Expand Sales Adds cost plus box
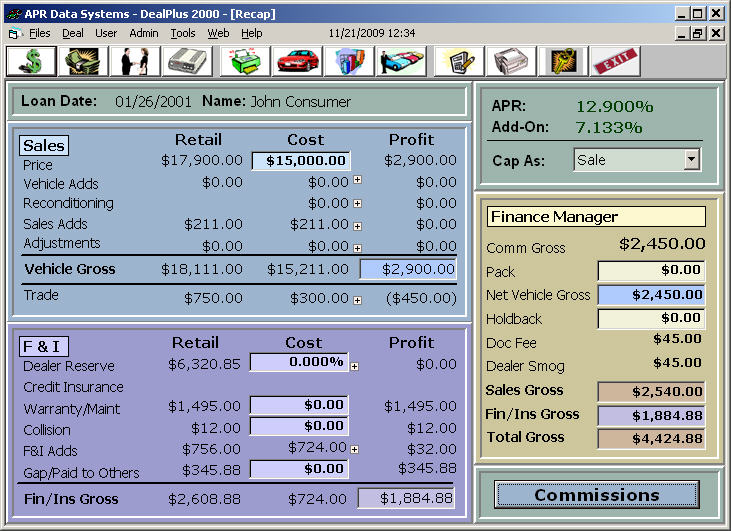Image resolution: width=731 pixels, height=531 pixels. 357,226
